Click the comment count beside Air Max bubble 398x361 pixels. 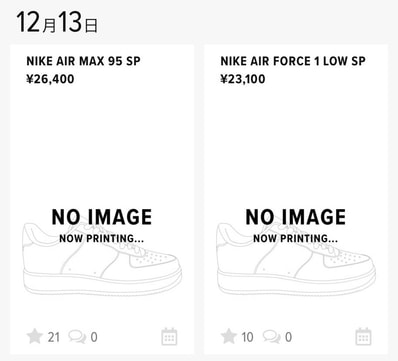coord(94,337)
